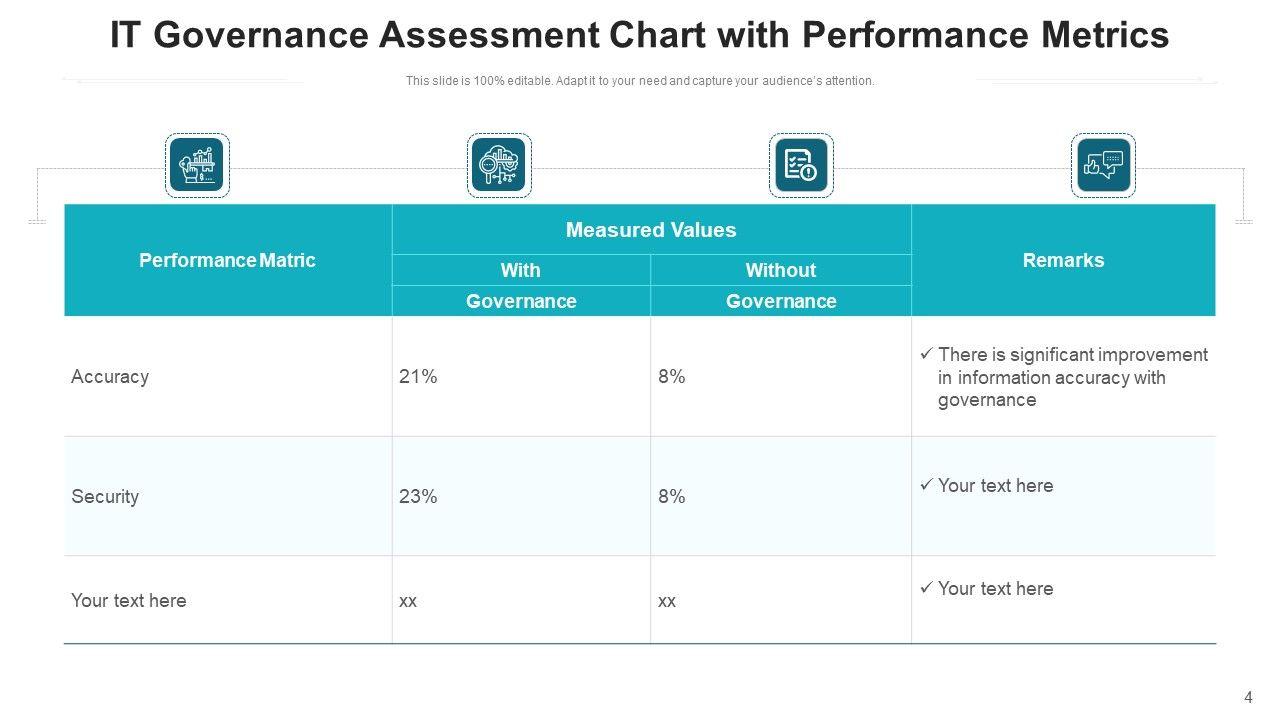Click the Security row label
The image size is (1280, 720).
click(x=105, y=497)
